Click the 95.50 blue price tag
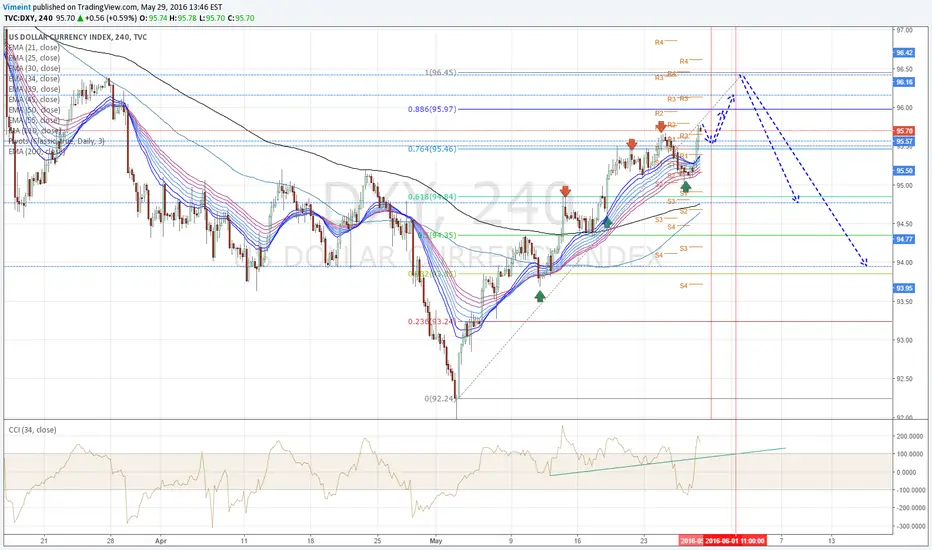 (904, 171)
